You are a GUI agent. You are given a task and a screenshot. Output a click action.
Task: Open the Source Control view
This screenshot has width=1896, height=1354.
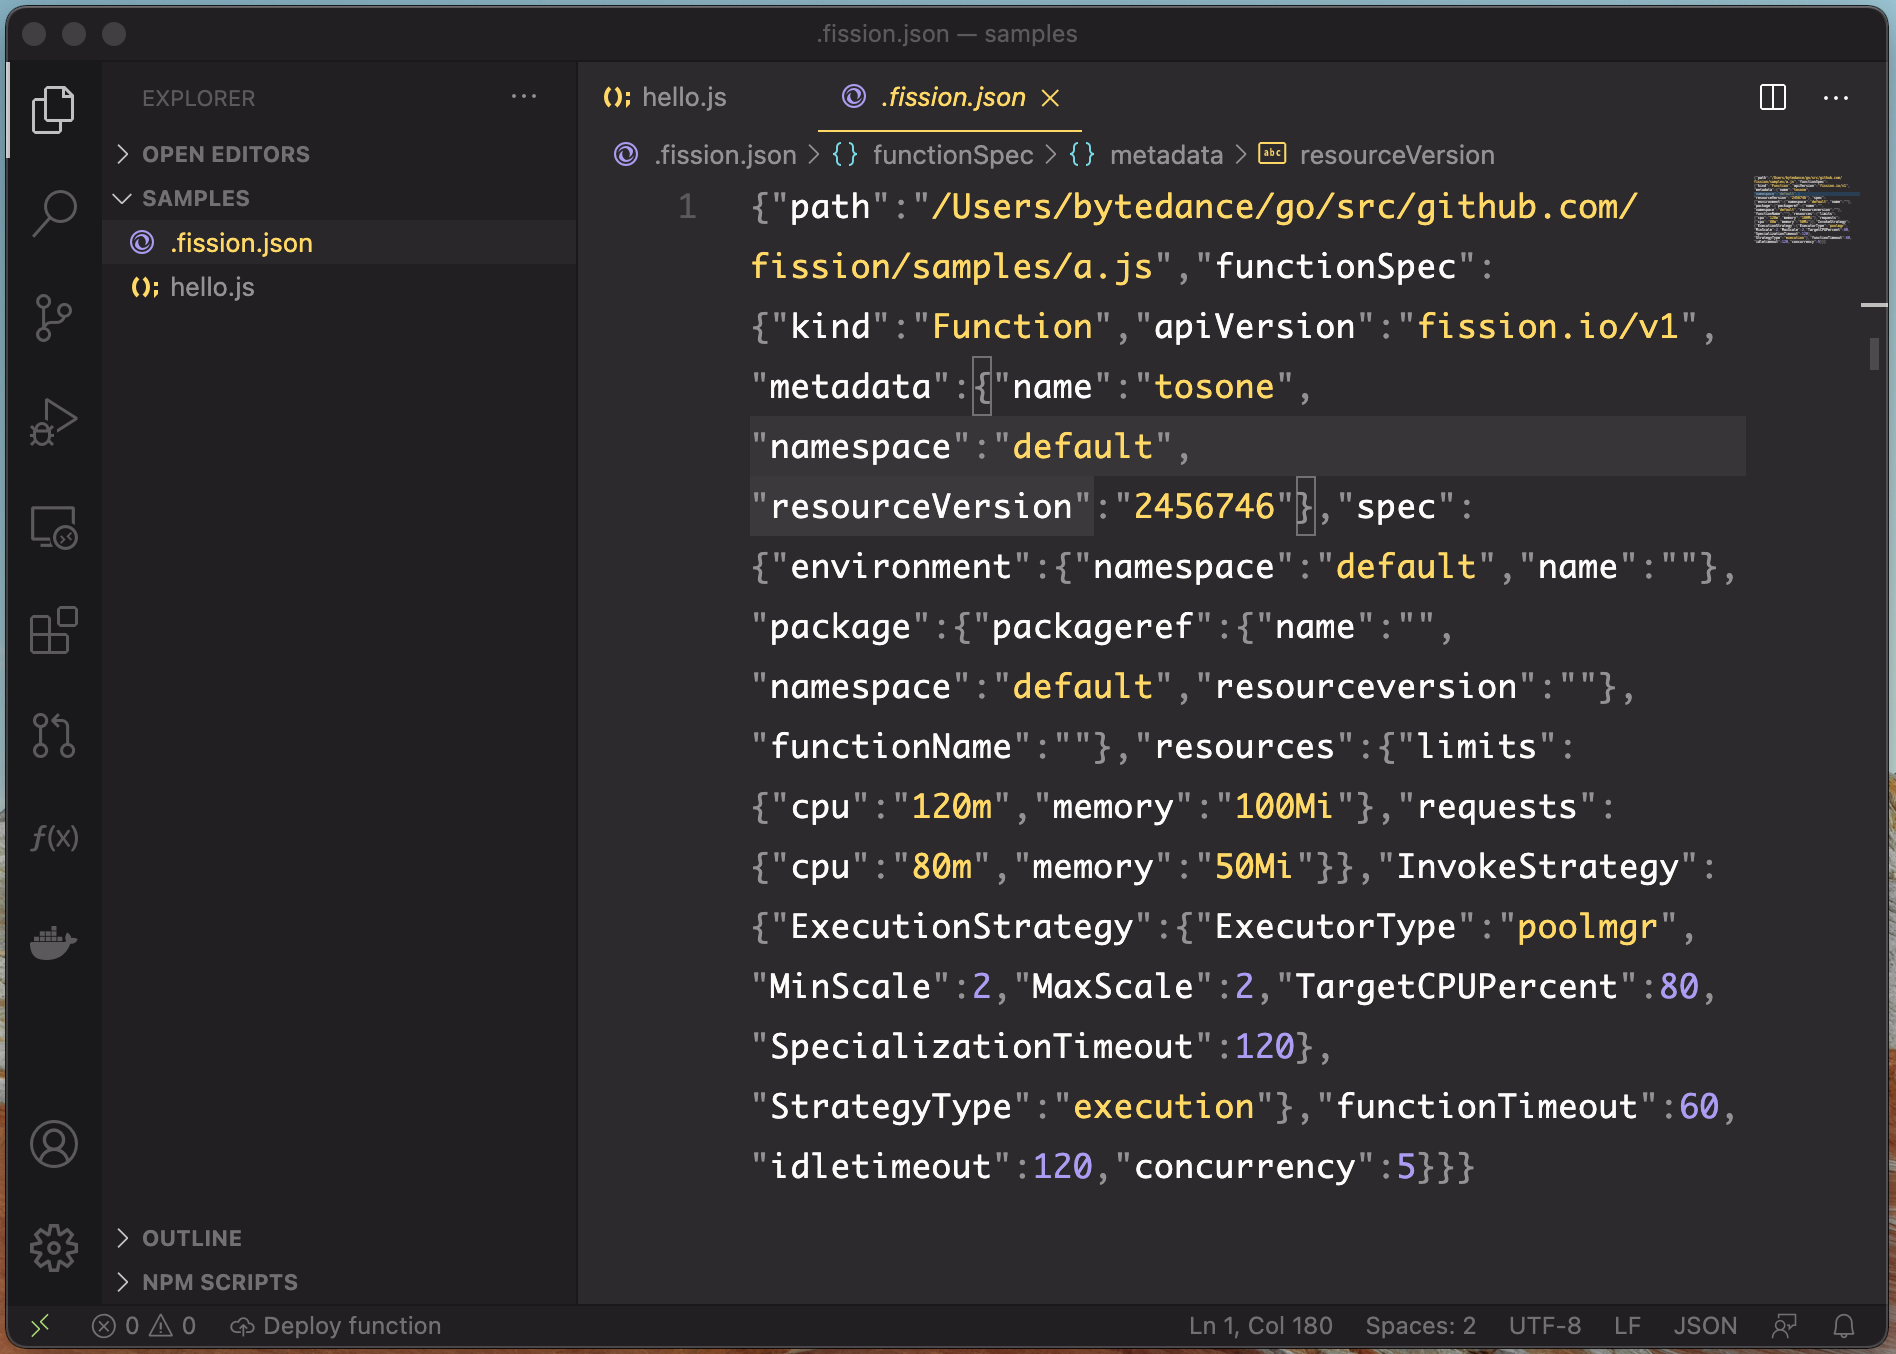coord(54,318)
